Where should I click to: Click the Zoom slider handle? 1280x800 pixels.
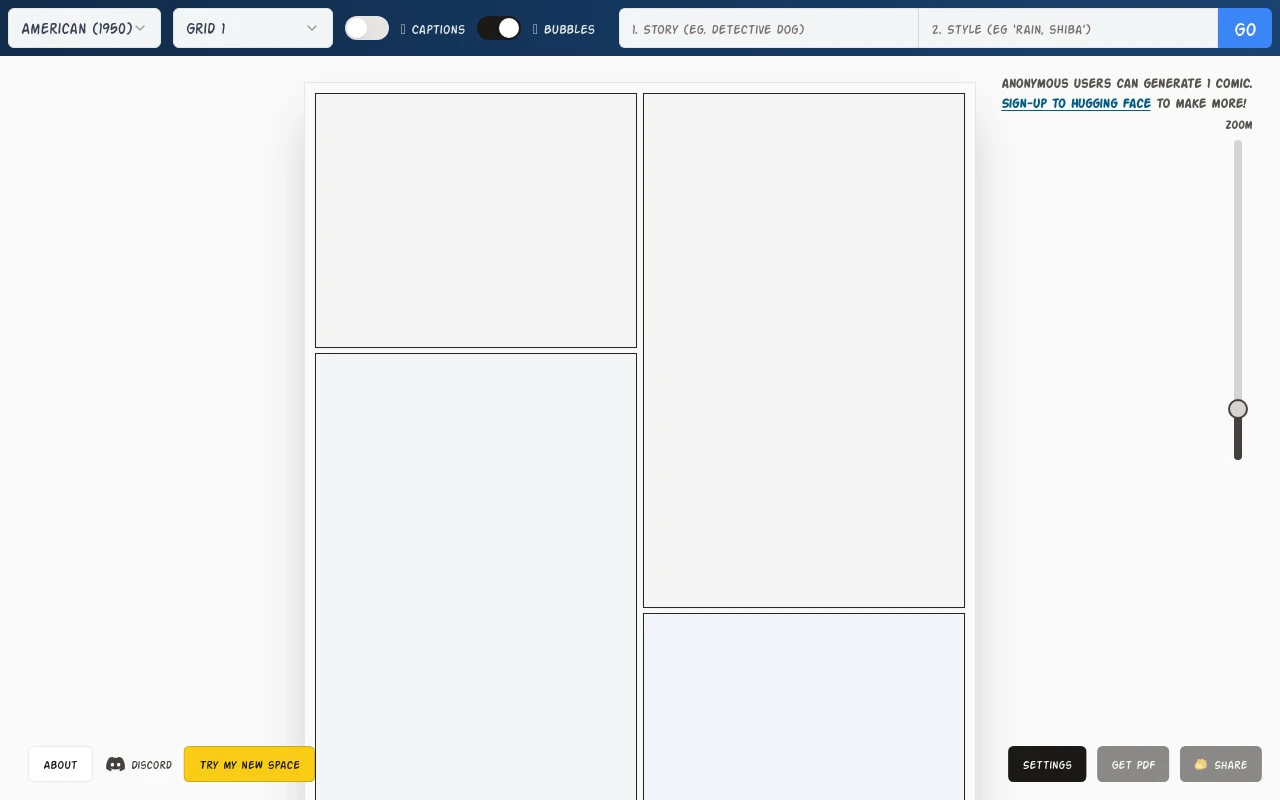click(1238, 409)
